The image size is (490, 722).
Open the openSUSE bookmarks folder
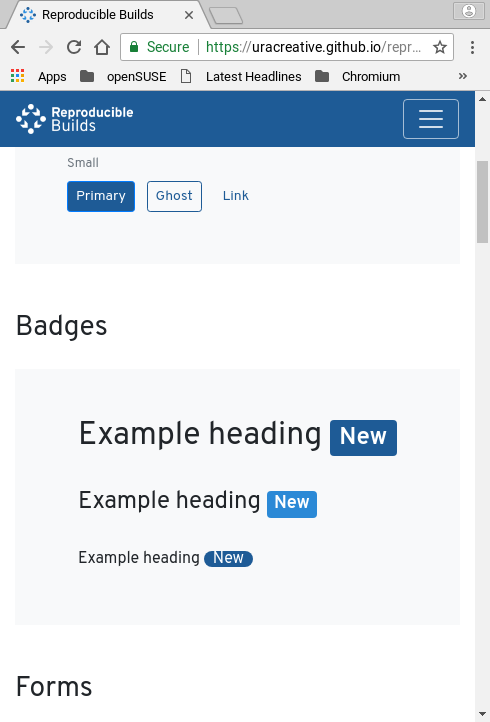point(123,76)
